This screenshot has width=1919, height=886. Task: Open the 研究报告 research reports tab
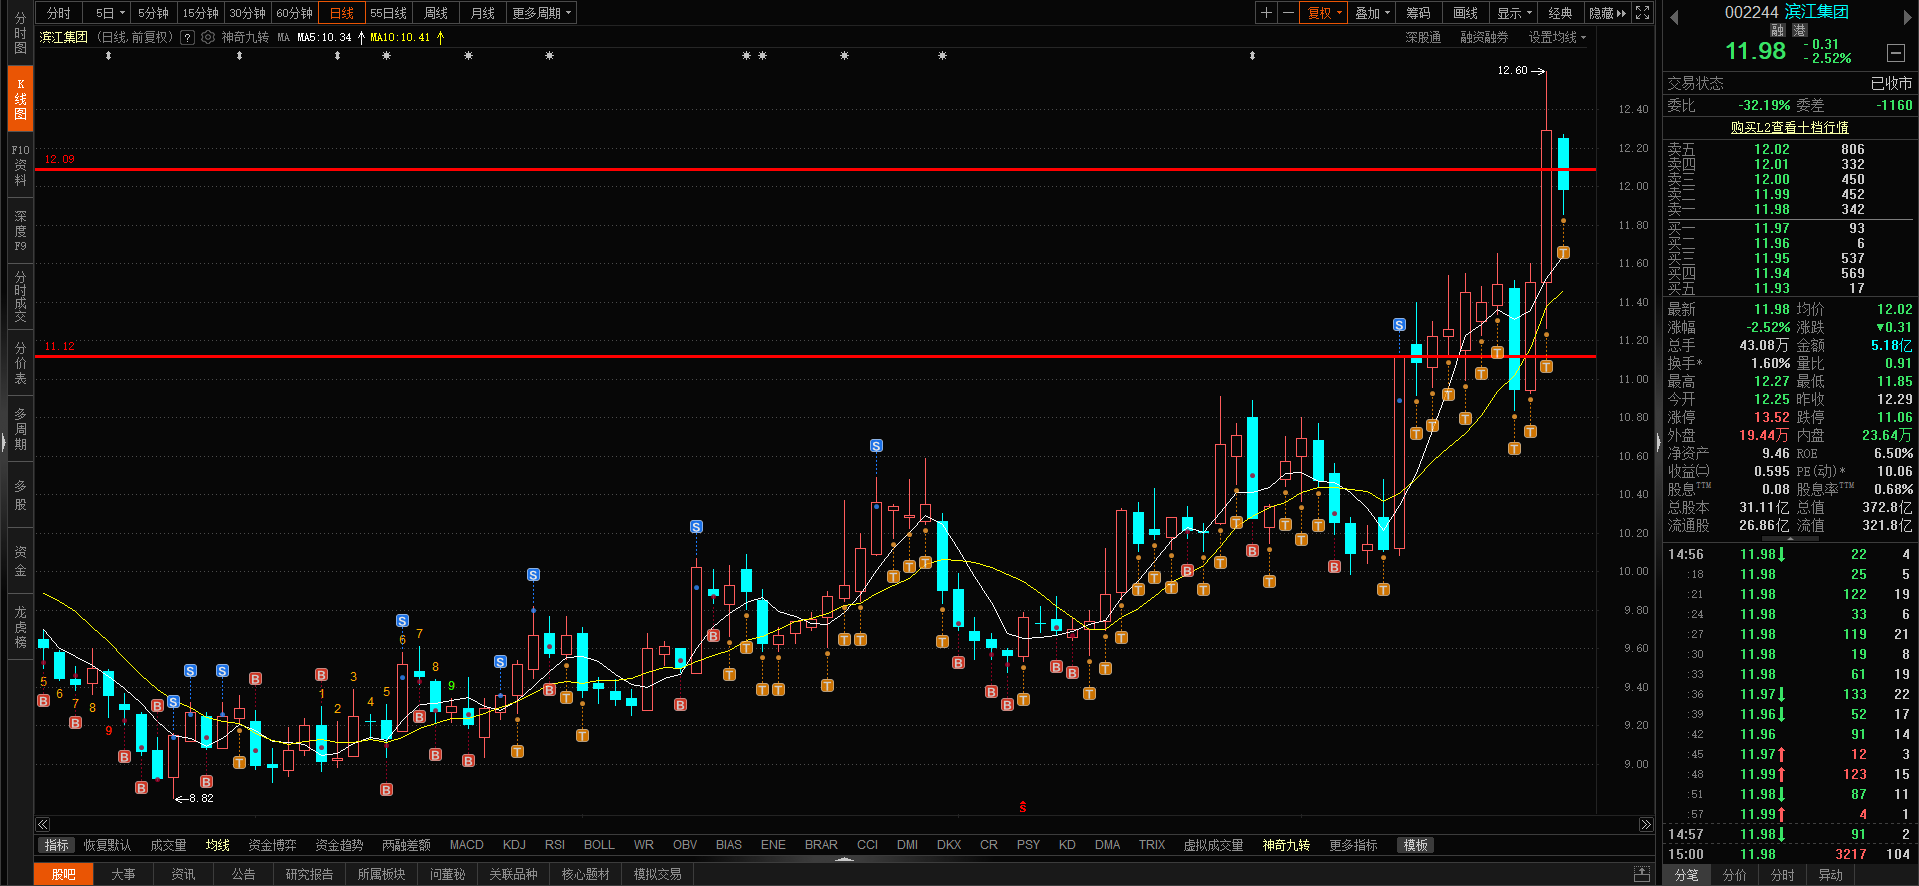tap(309, 874)
